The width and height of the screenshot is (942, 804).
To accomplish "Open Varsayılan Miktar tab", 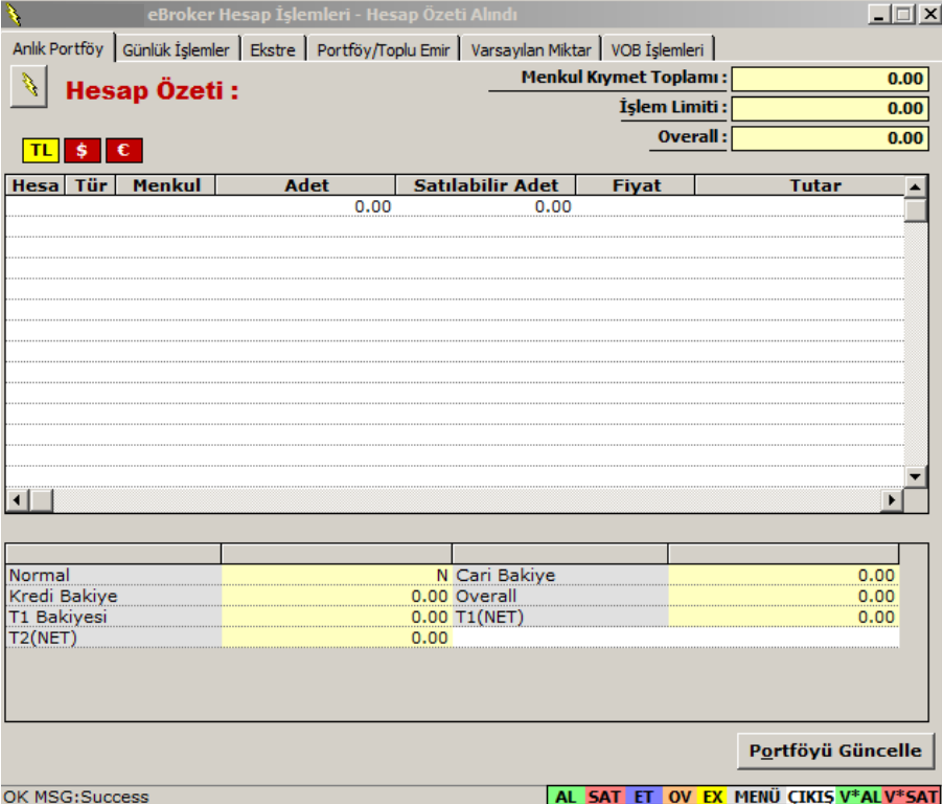I will tap(531, 50).
